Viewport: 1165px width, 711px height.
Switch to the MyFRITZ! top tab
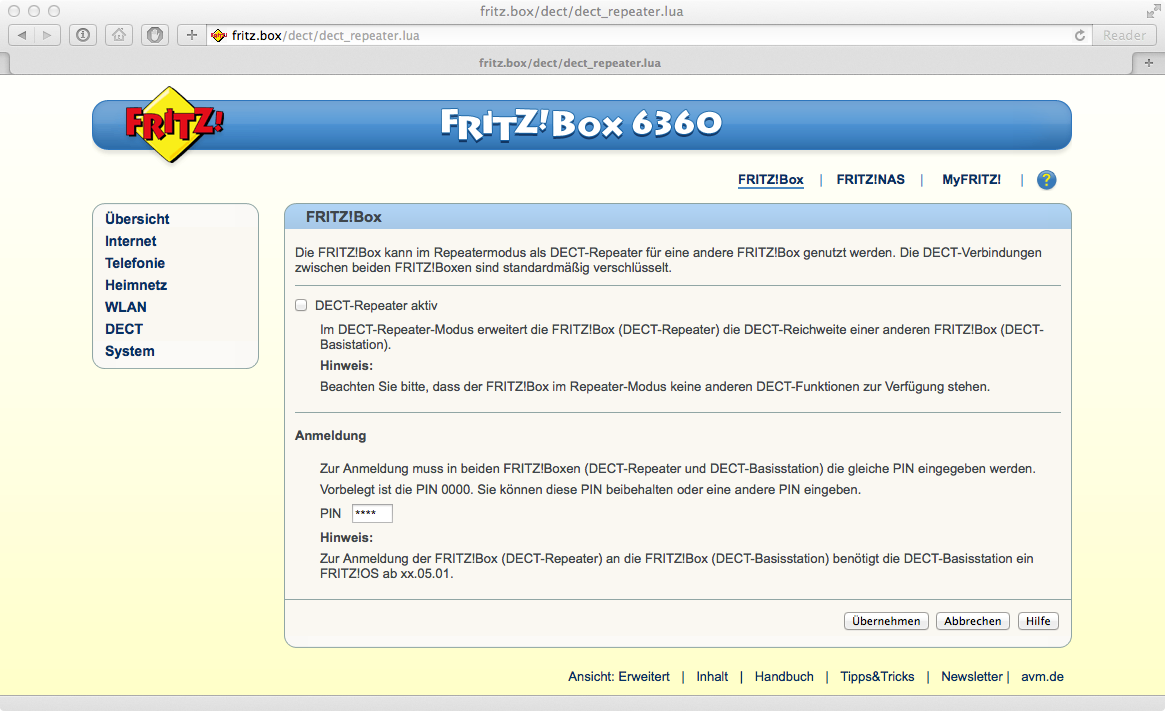coord(971,180)
